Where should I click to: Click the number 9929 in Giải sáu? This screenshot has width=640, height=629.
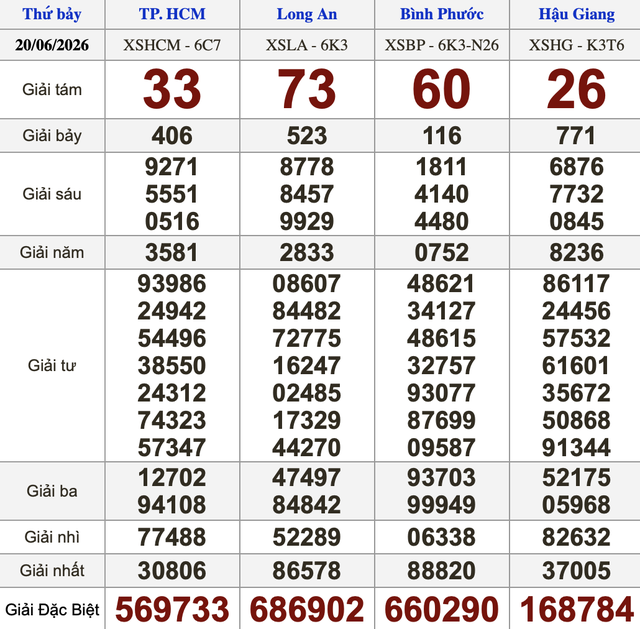point(307,222)
